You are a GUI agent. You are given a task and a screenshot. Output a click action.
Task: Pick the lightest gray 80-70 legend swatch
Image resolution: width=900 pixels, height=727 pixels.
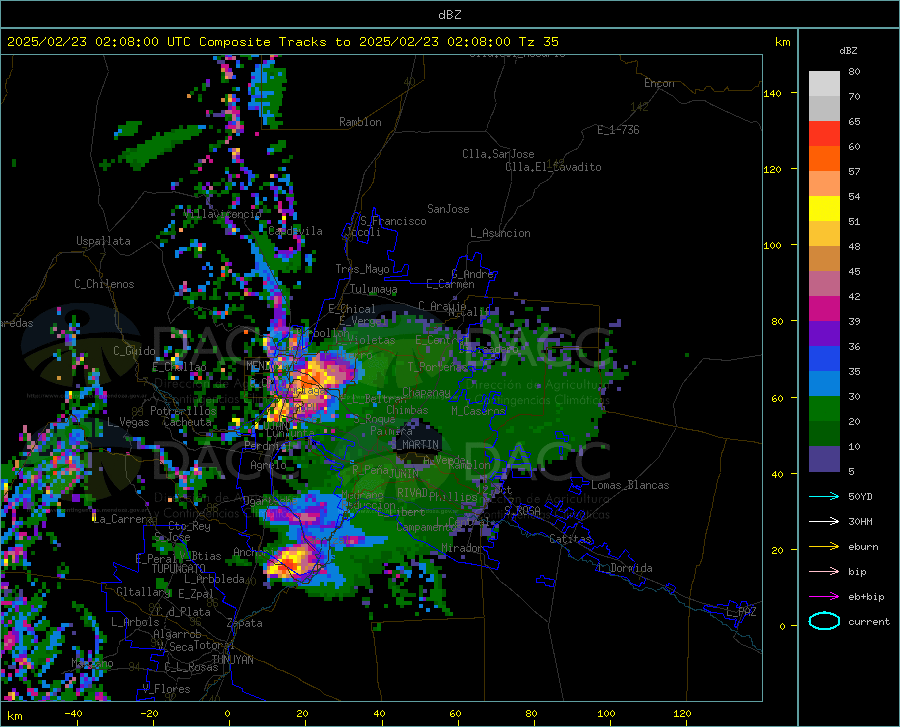824,84
